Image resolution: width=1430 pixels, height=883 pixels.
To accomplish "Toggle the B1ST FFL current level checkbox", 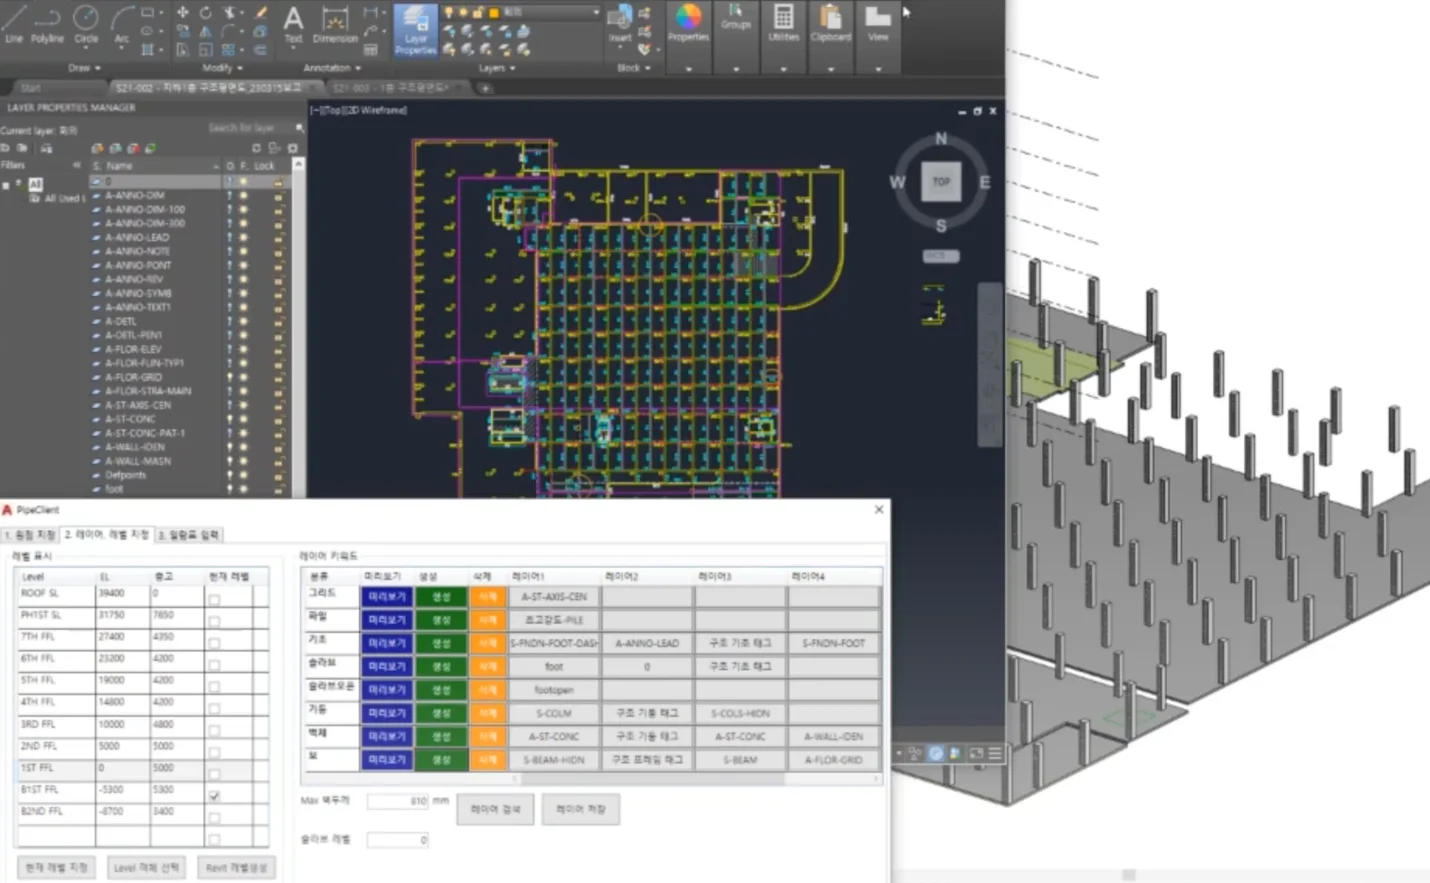I will [x=214, y=796].
